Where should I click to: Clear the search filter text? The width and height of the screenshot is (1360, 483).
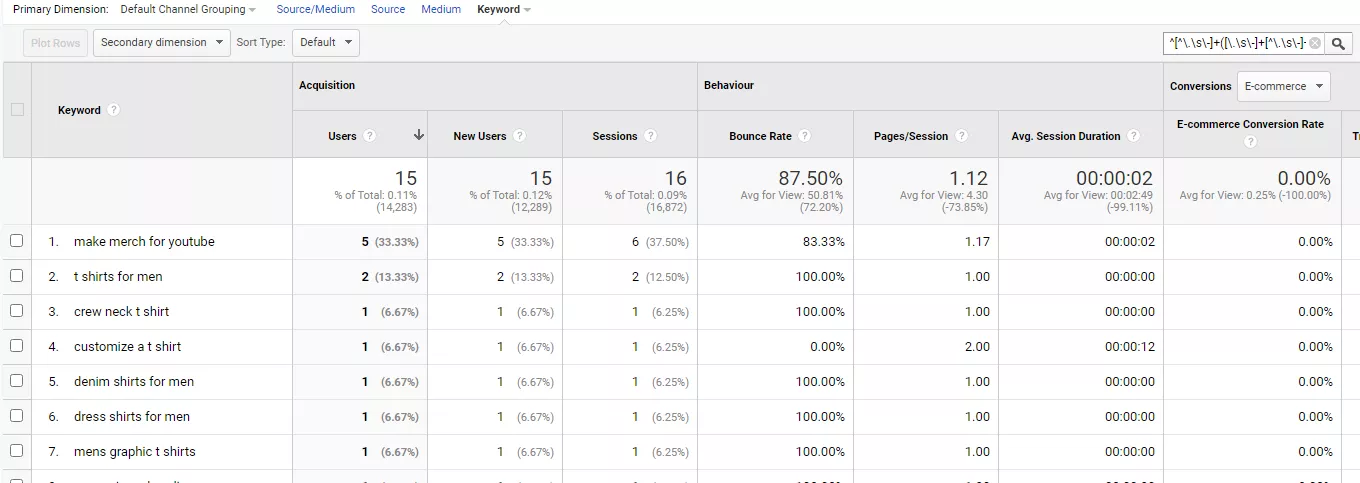pos(1315,43)
